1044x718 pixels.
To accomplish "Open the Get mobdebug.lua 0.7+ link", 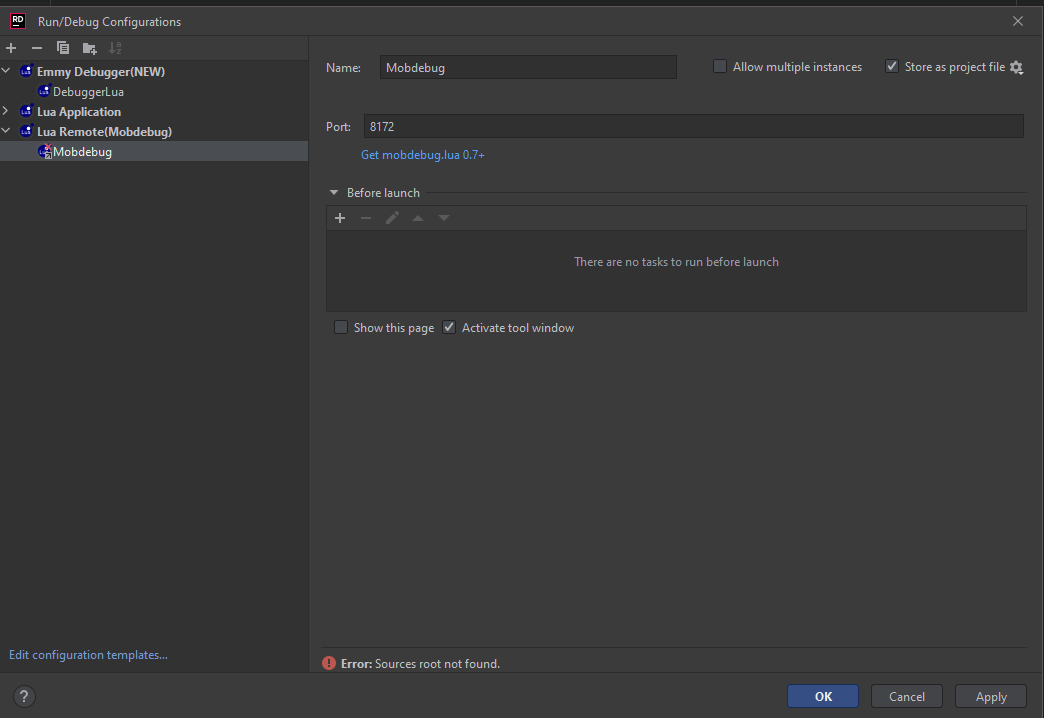I will click(x=422, y=155).
